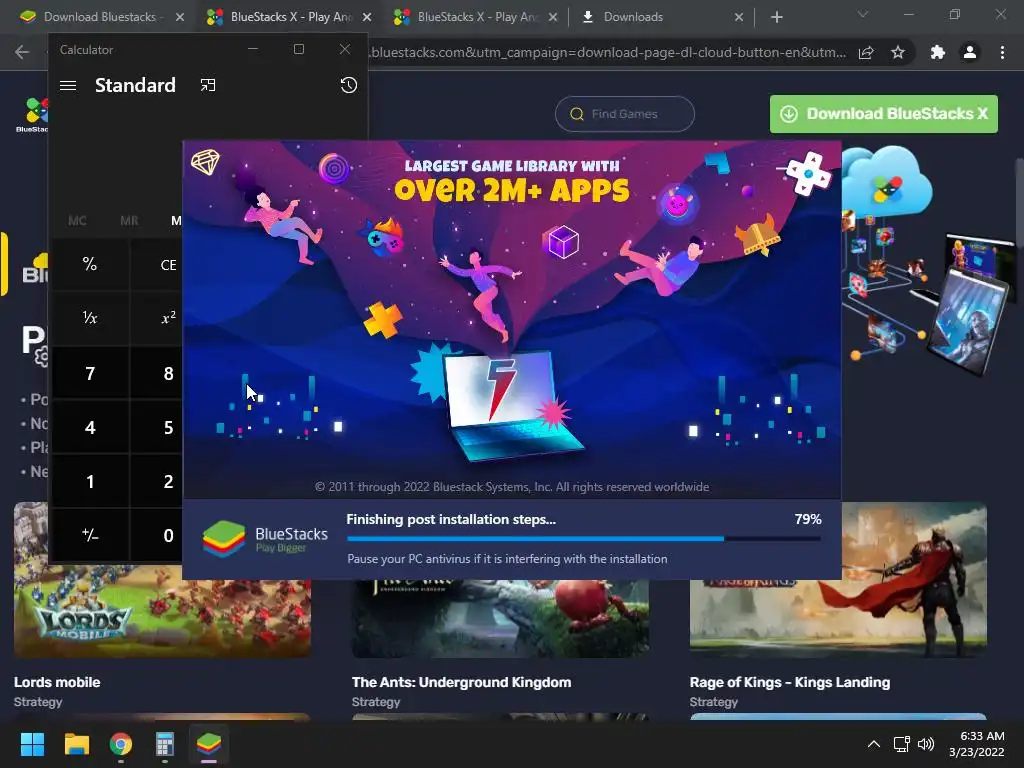
Task: Click the Find Games search field
Action: click(x=625, y=114)
